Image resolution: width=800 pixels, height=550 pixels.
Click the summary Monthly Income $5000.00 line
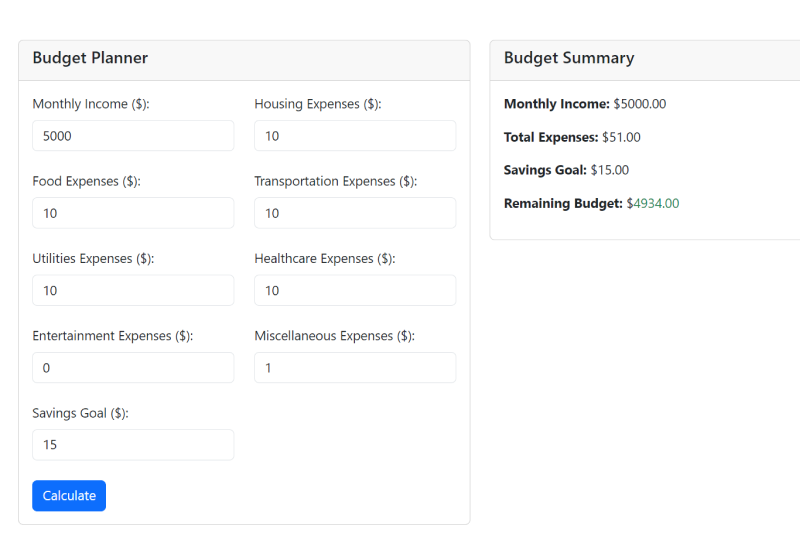pyautogui.click(x=585, y=104)
